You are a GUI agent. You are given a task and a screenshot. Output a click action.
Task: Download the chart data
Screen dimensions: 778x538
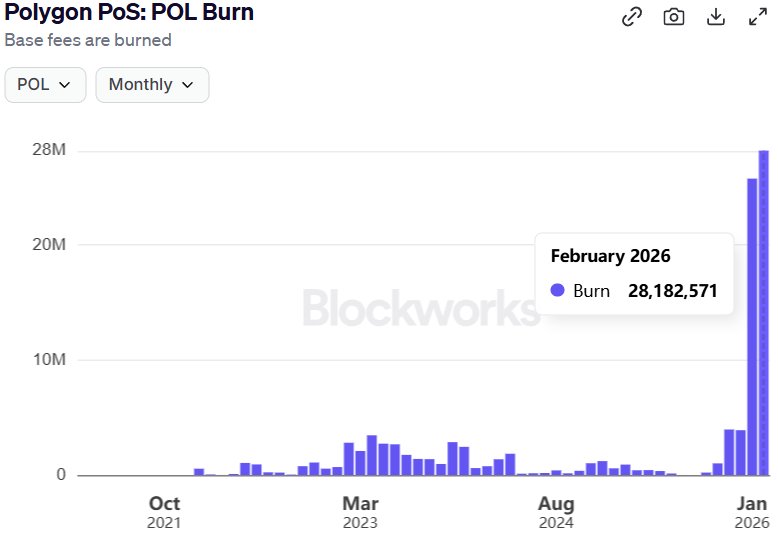[x=715, y=17]
